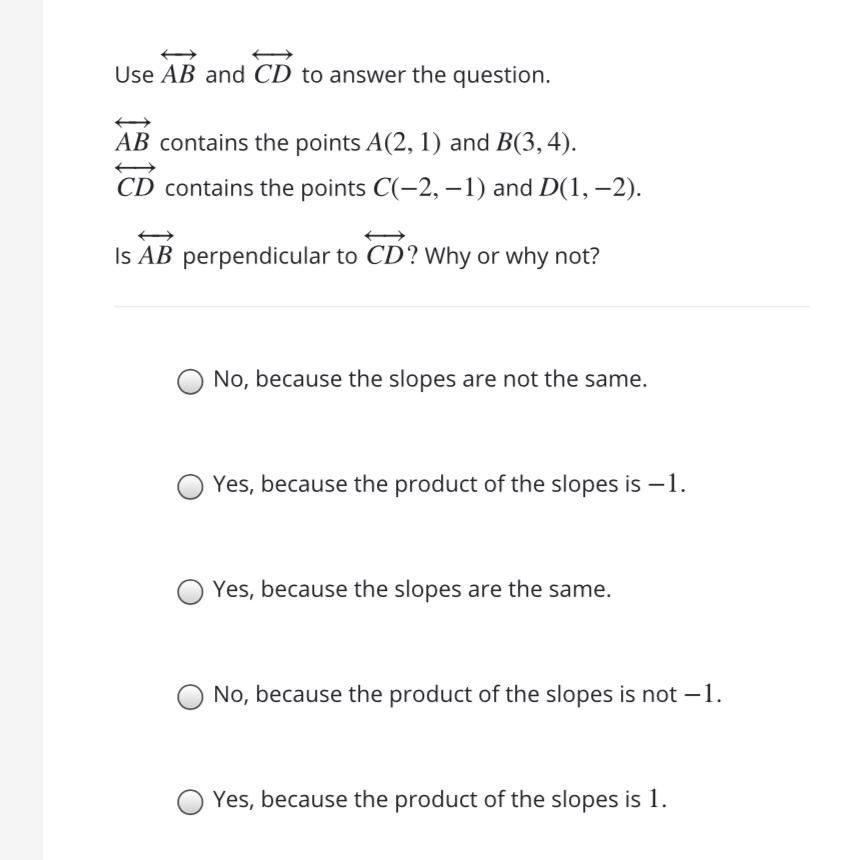
Task: Click answer text 'Yes, because the slopes are the same.'
Action: [411, 590]
